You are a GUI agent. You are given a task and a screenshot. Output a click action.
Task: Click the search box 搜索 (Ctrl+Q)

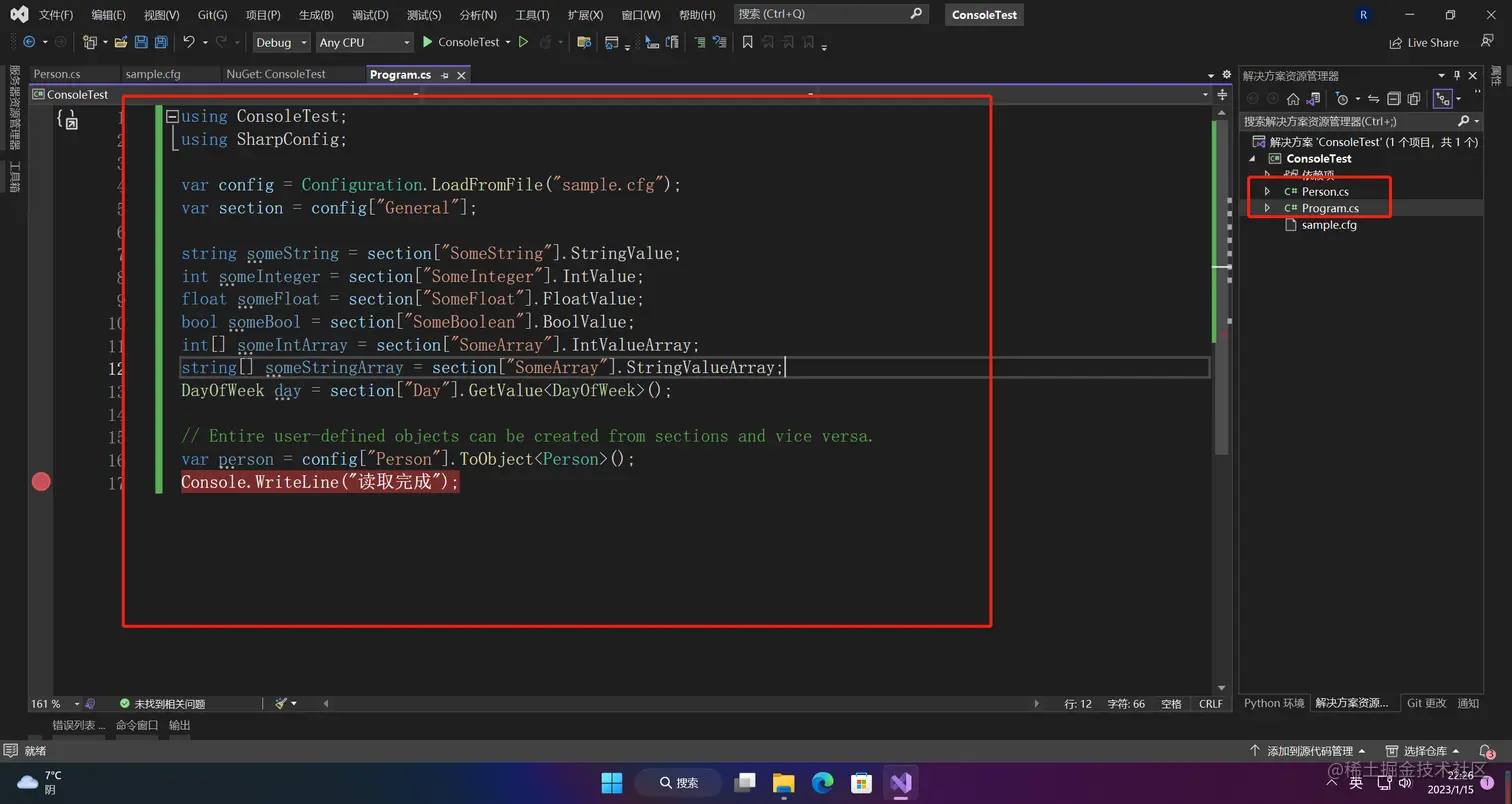click(830, 14)
